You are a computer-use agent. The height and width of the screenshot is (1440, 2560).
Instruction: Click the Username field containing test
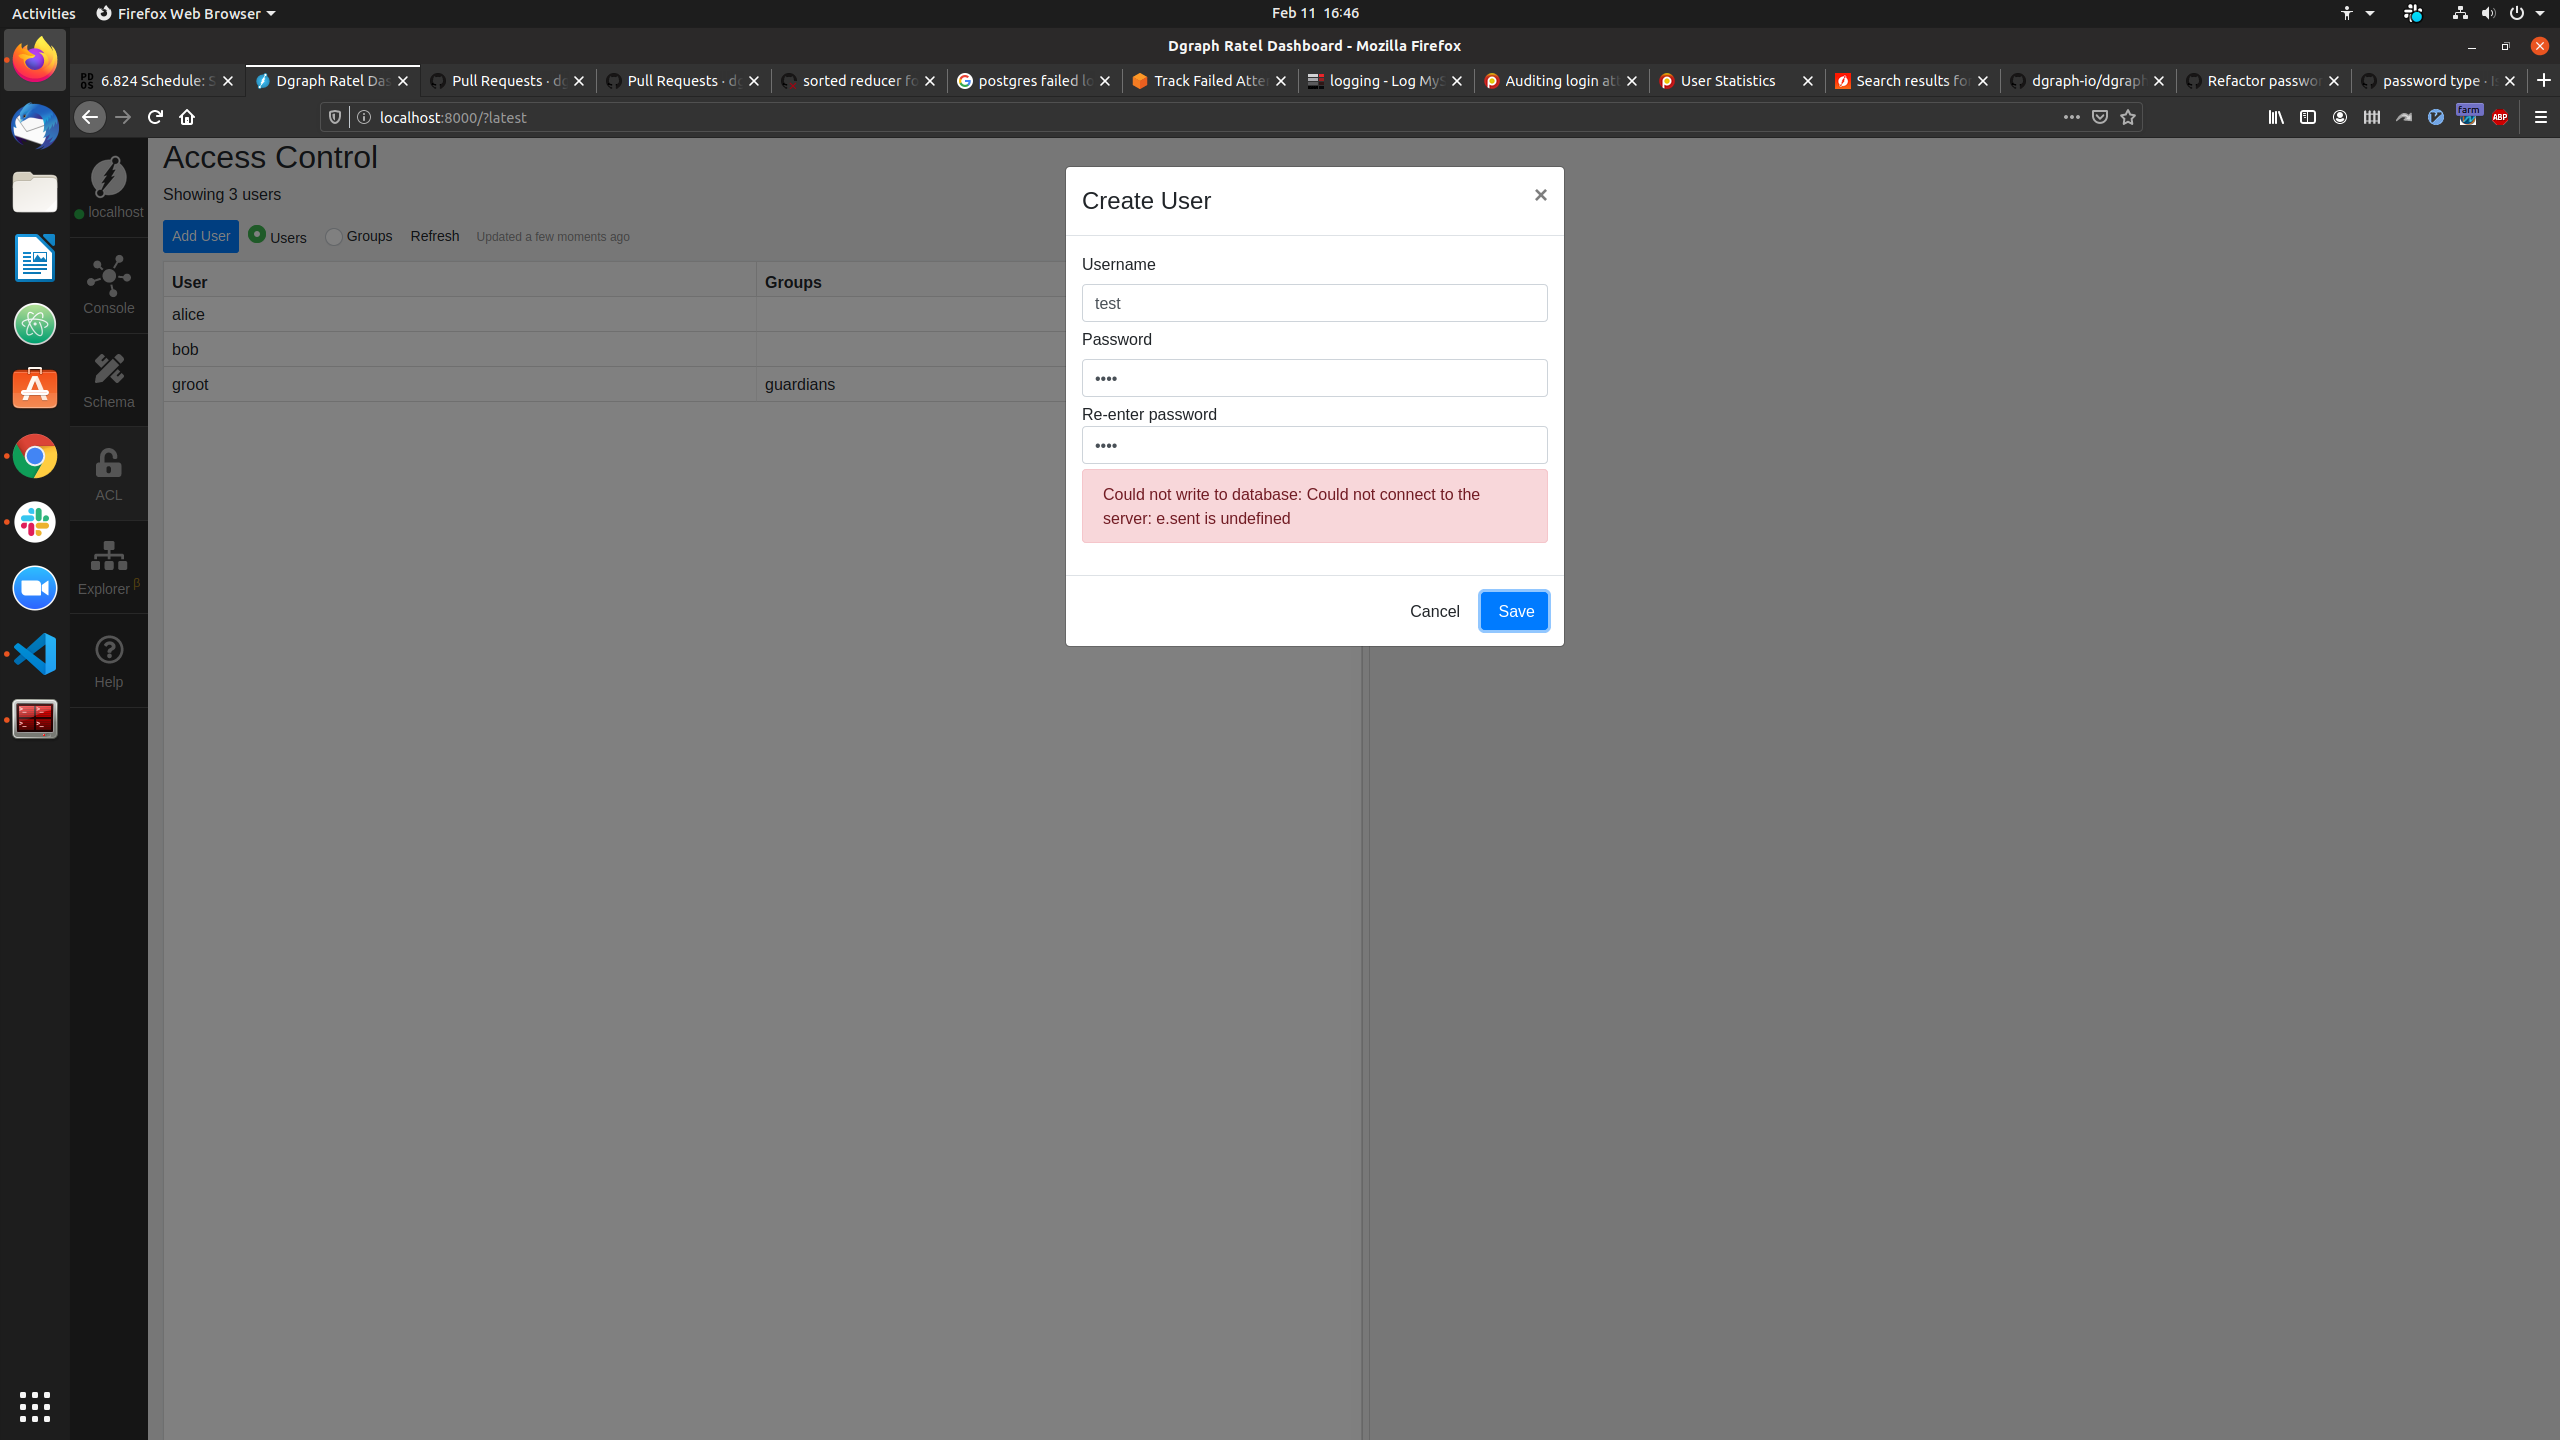pyautogui.click(x=1314, y=303)
